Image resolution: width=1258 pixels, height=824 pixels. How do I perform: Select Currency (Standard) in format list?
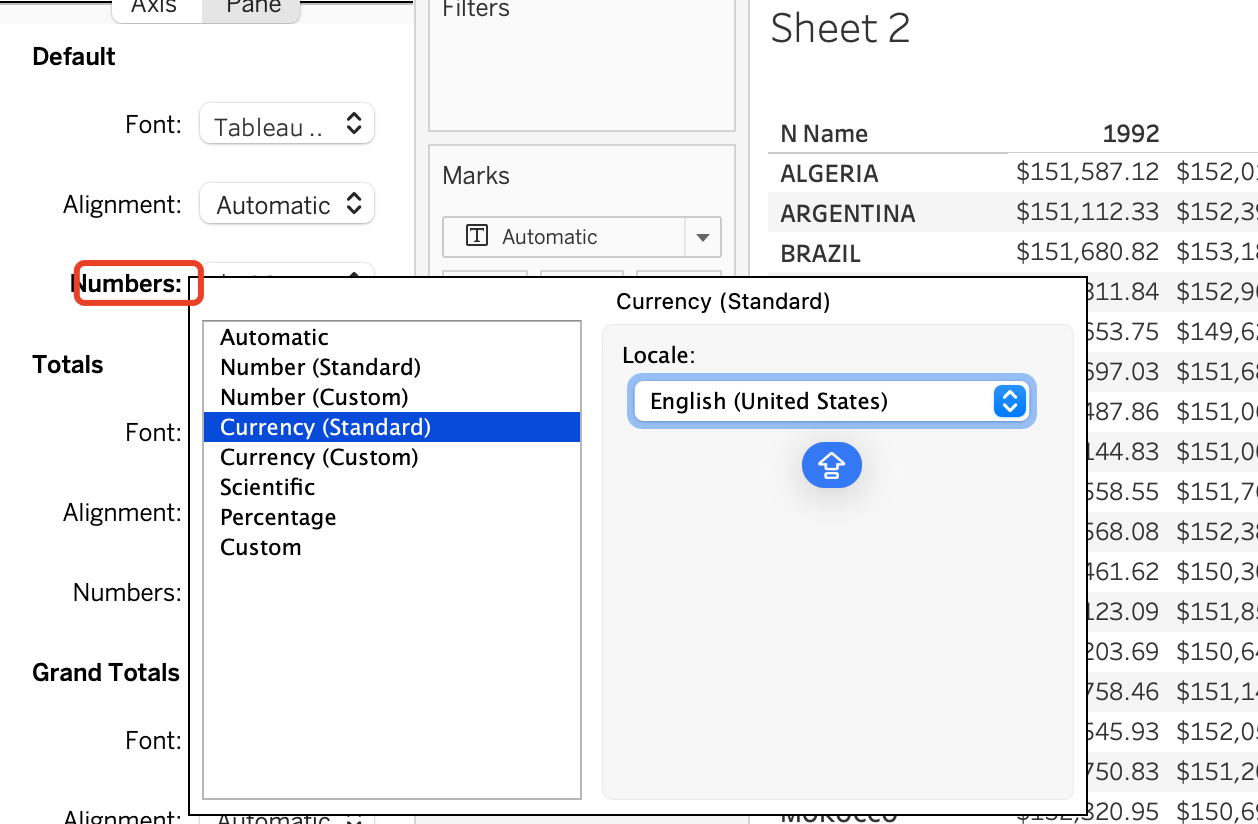pos(325,428)
